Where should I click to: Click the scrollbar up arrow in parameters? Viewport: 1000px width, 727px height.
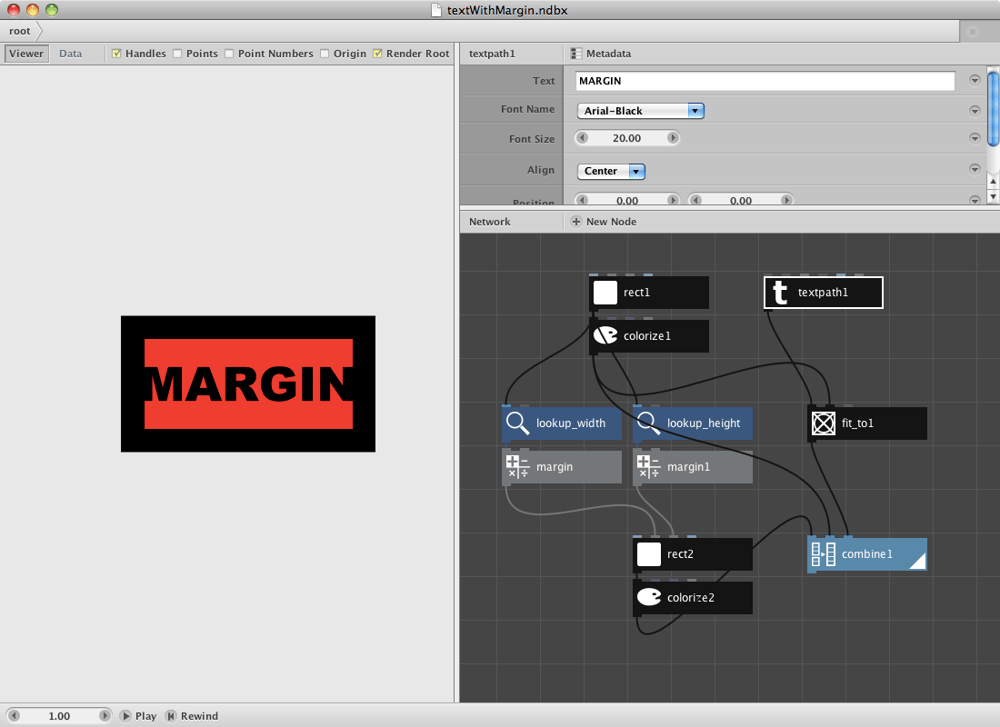click(993, 181)
